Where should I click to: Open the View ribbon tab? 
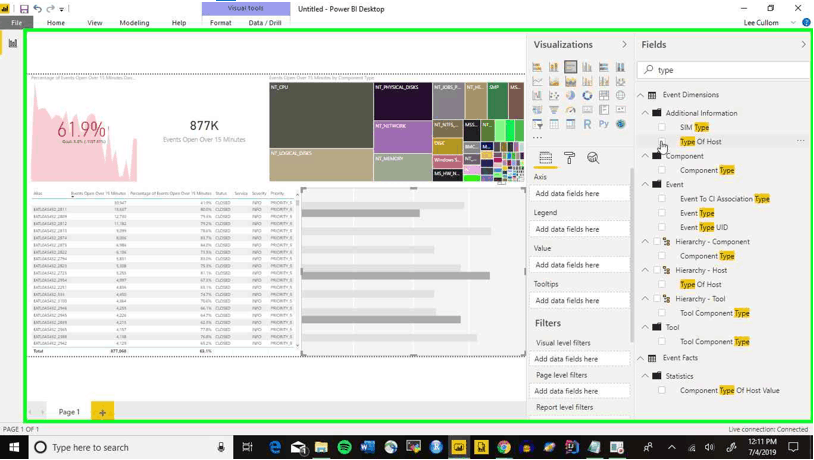coord(95,23)
